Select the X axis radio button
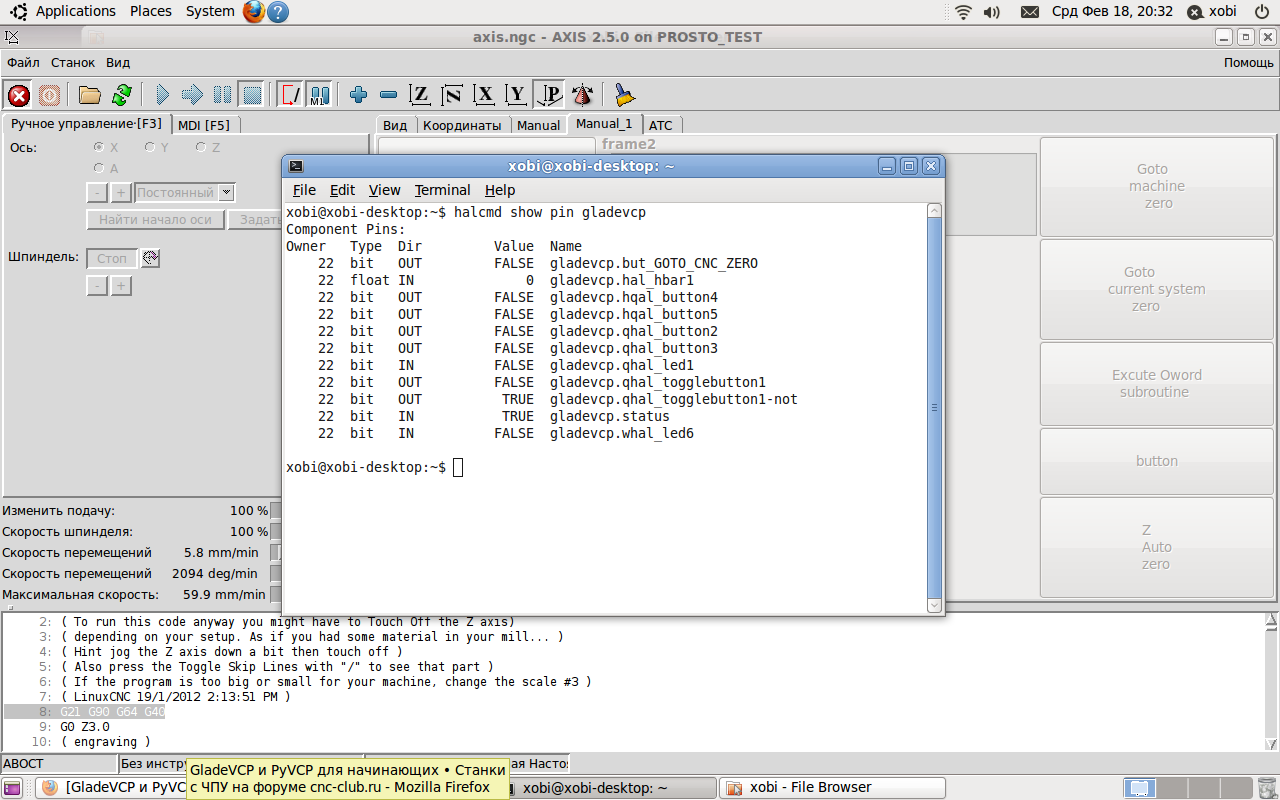The width and height of the screenshot is (1280, 800). [x=99, y=147]
